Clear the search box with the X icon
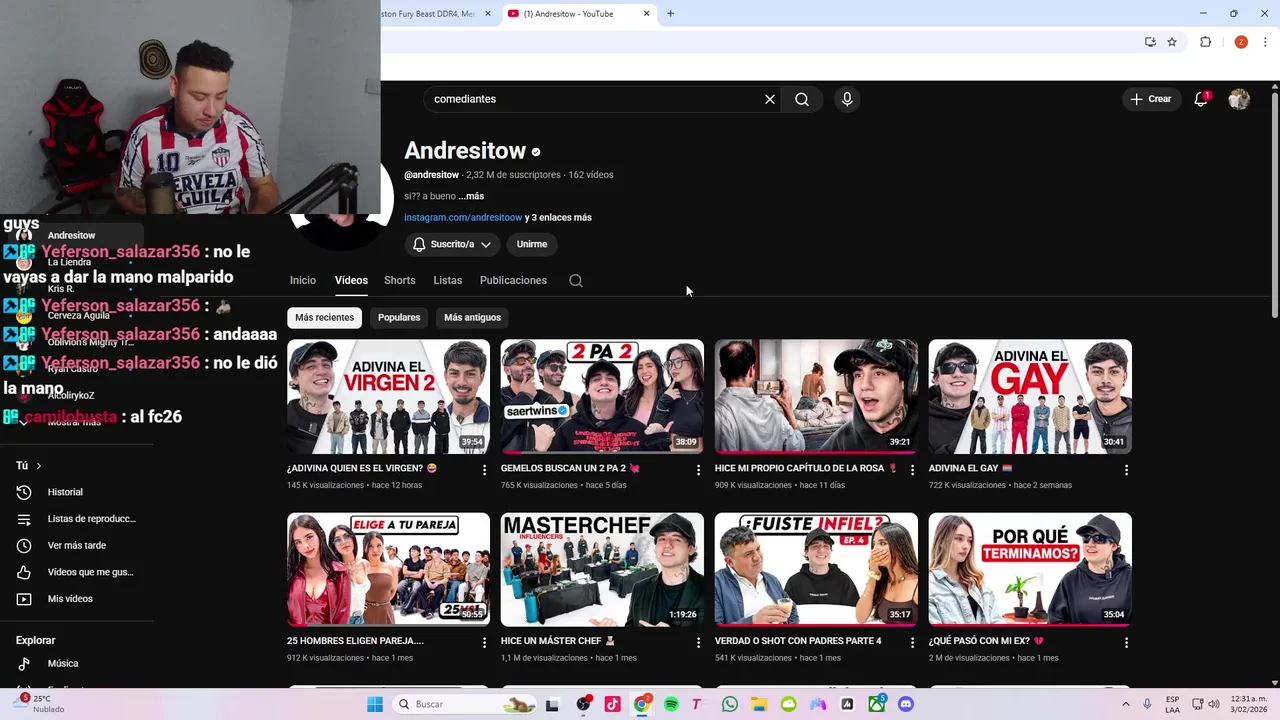Screen dimensions: 1280x720 (x=770, y=99)
